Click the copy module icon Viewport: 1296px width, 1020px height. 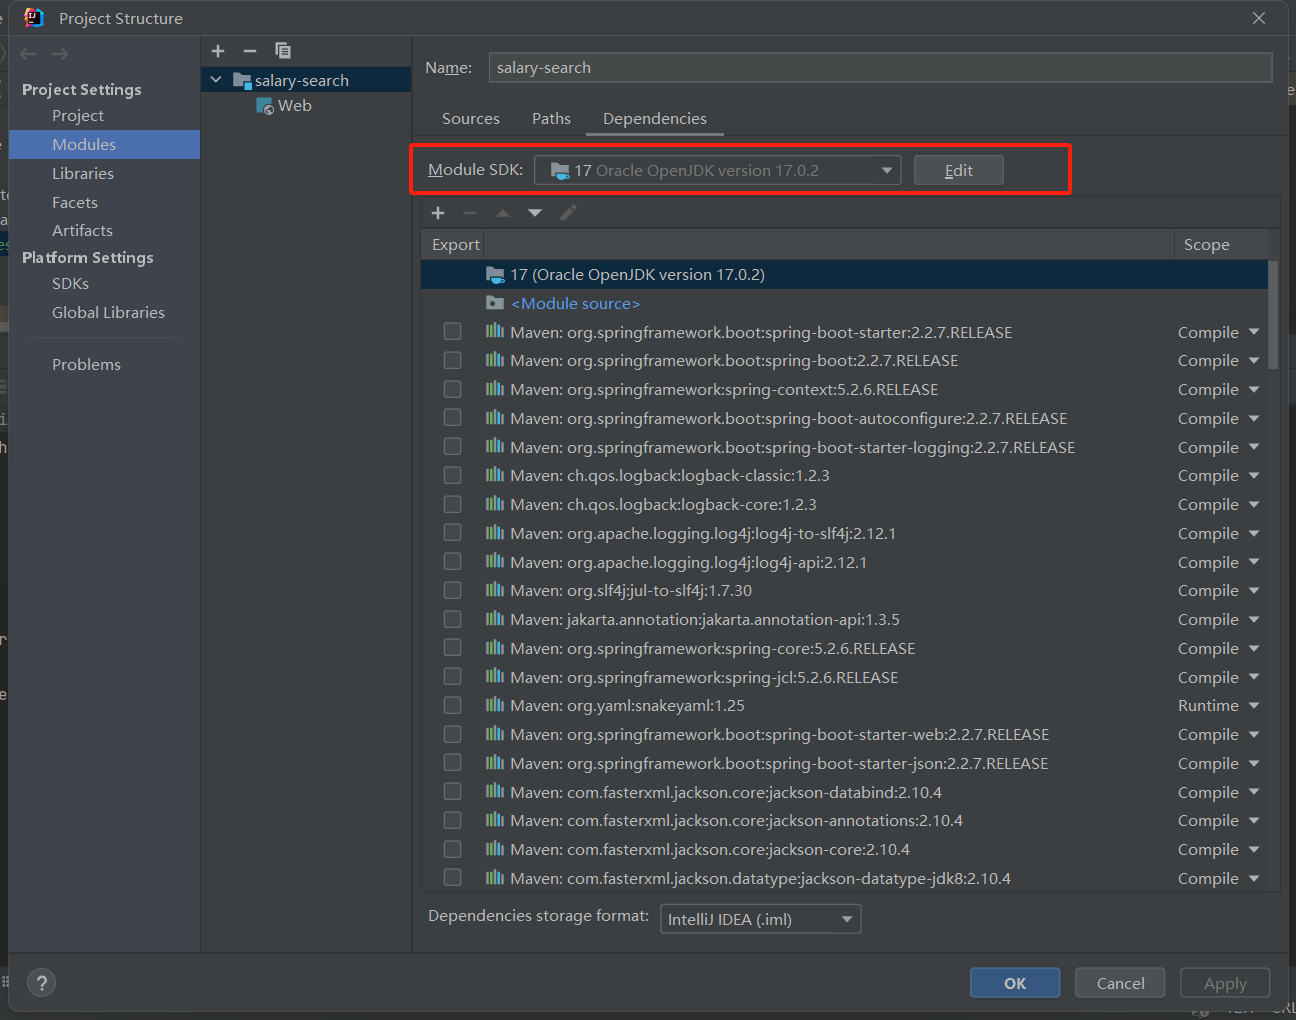(283, 51)
